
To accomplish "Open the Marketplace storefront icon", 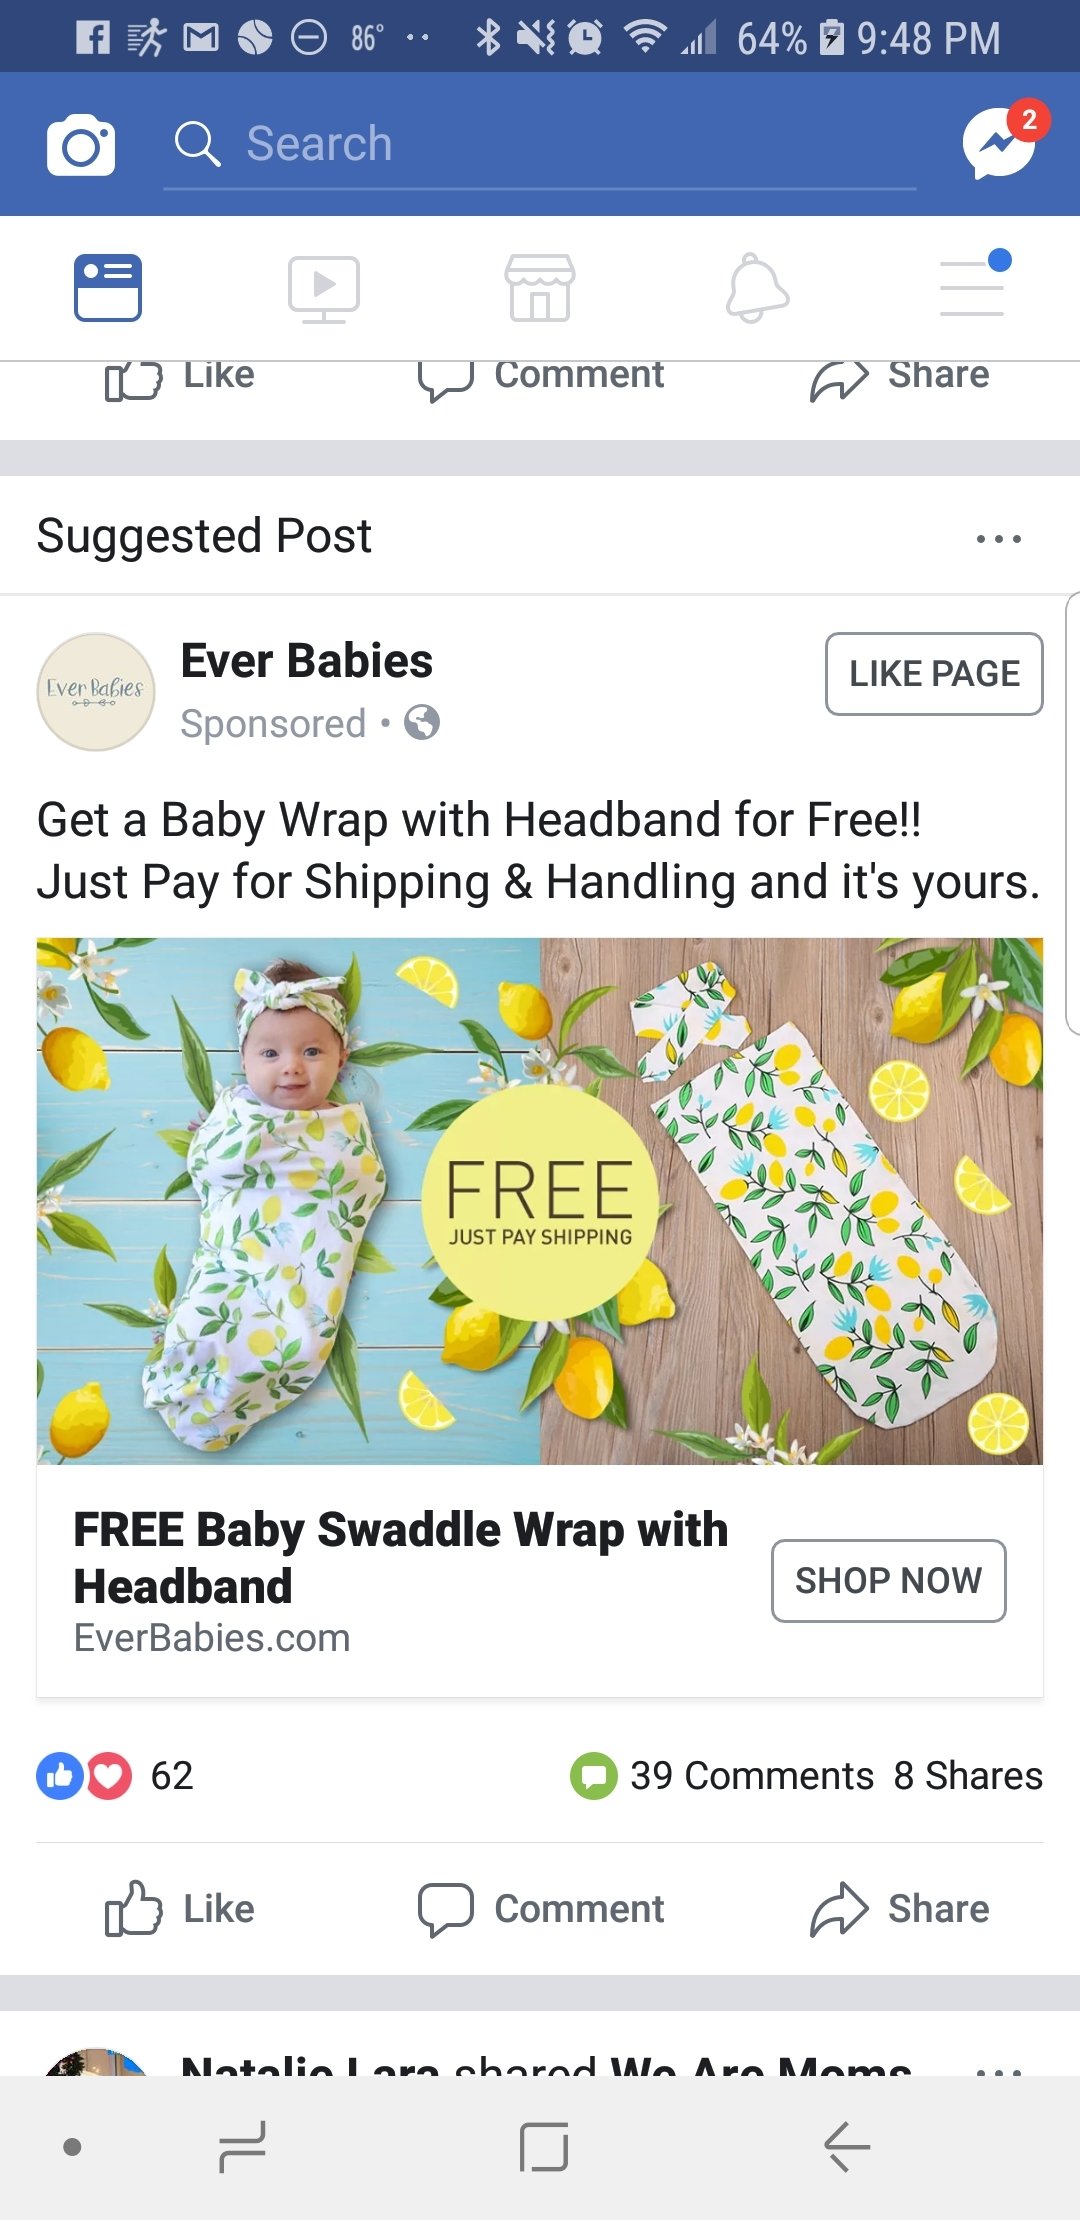I will (x=540, y=288).
